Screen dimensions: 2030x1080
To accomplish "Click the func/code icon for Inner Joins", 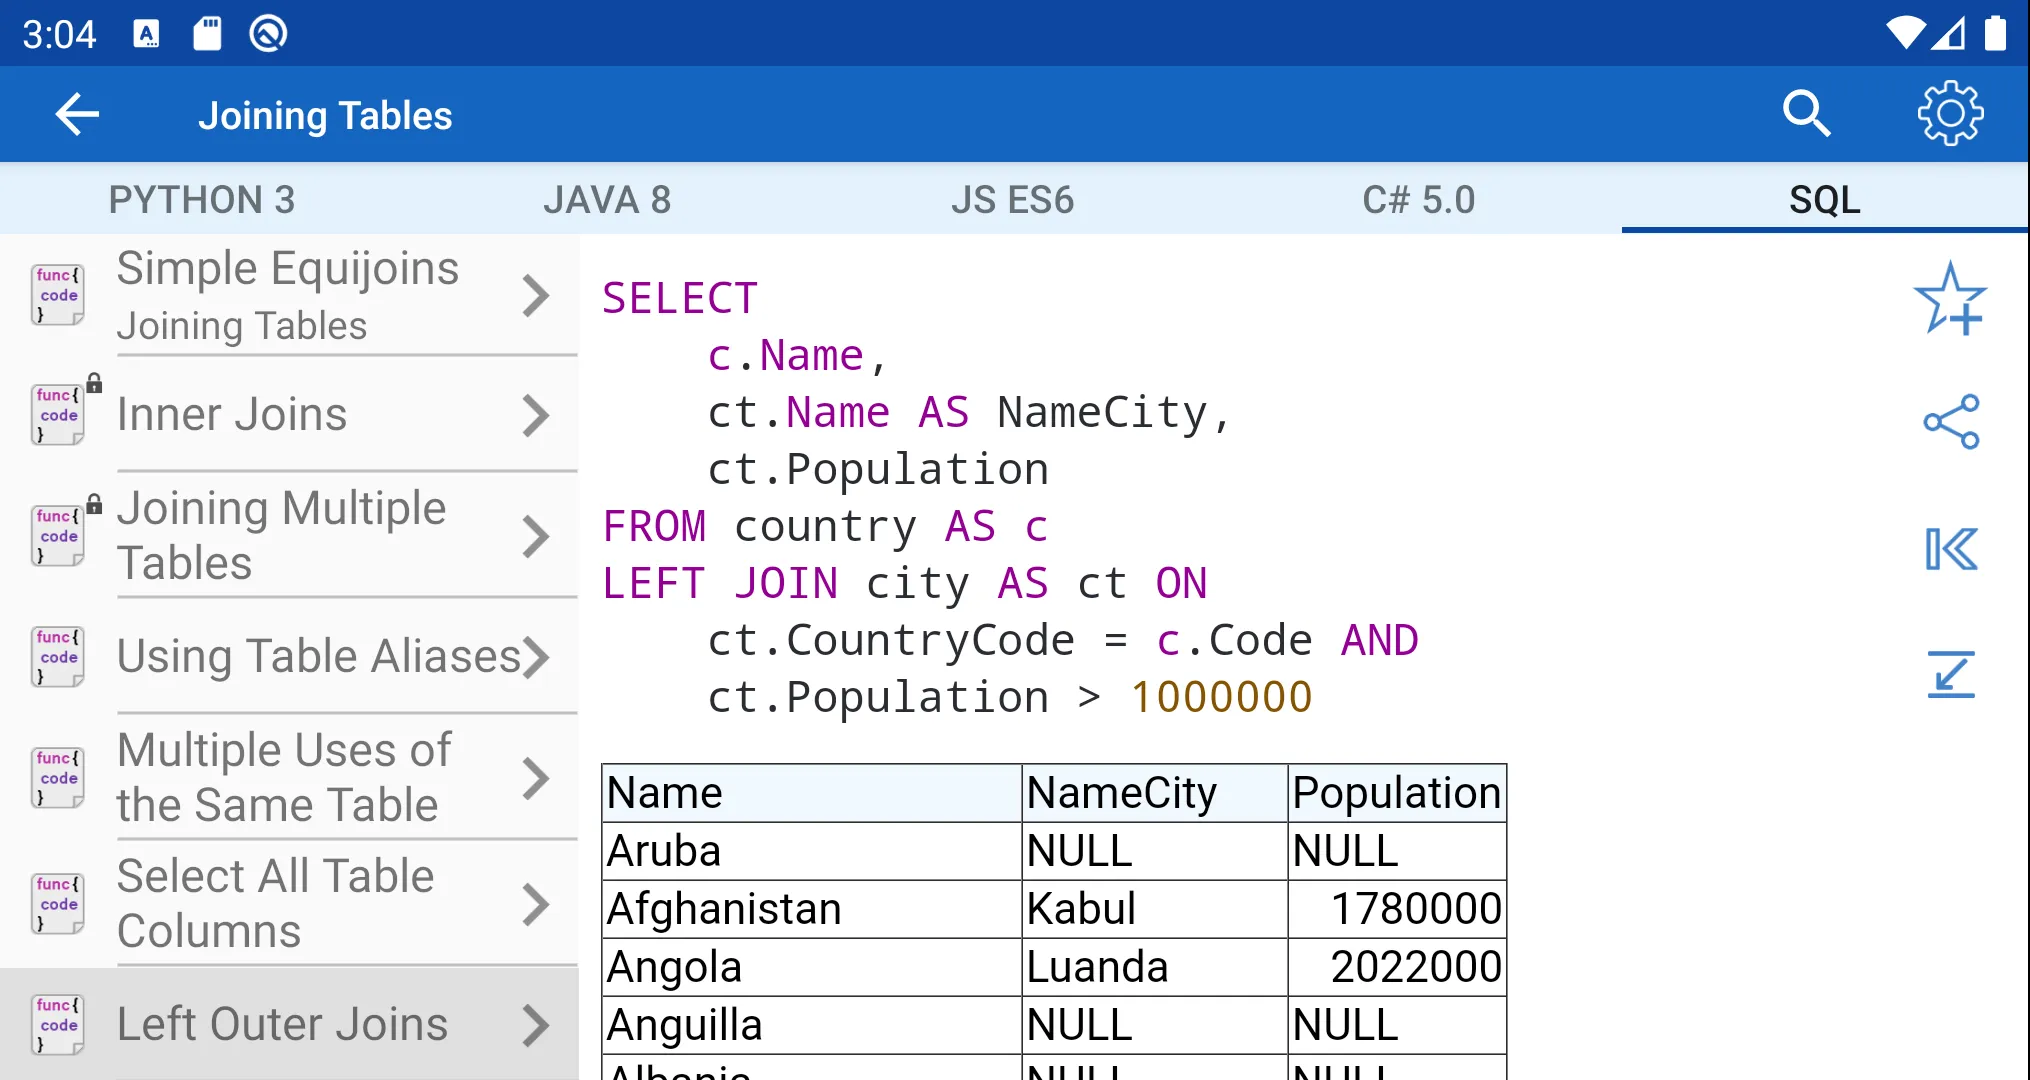I will click(58, 414).
